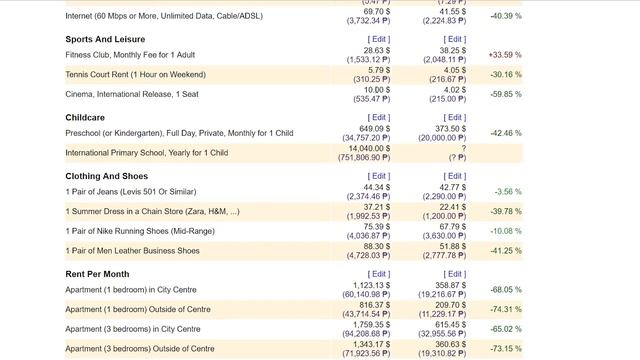640x360 pixels.
Task: Open first Edit link in Childcare row
Action: point(379,118)
